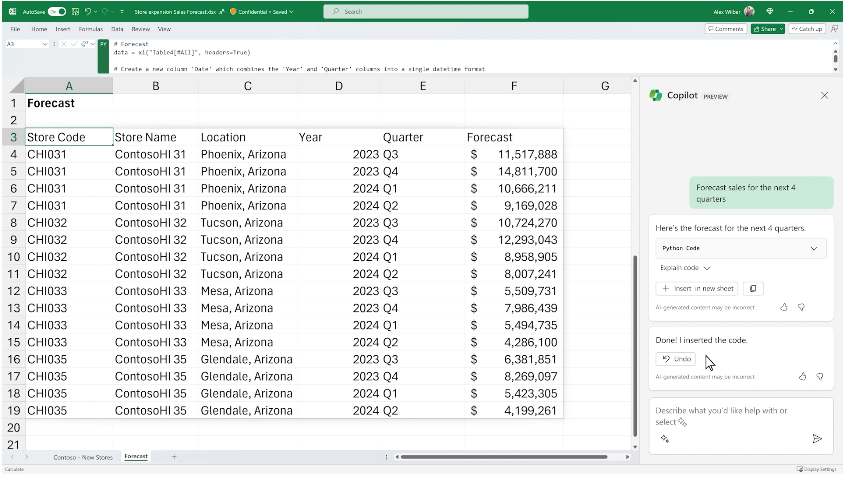Viewport: 844px width, 477px height.
Task: Click the Search box in title bar
Action: coord(426,11)
